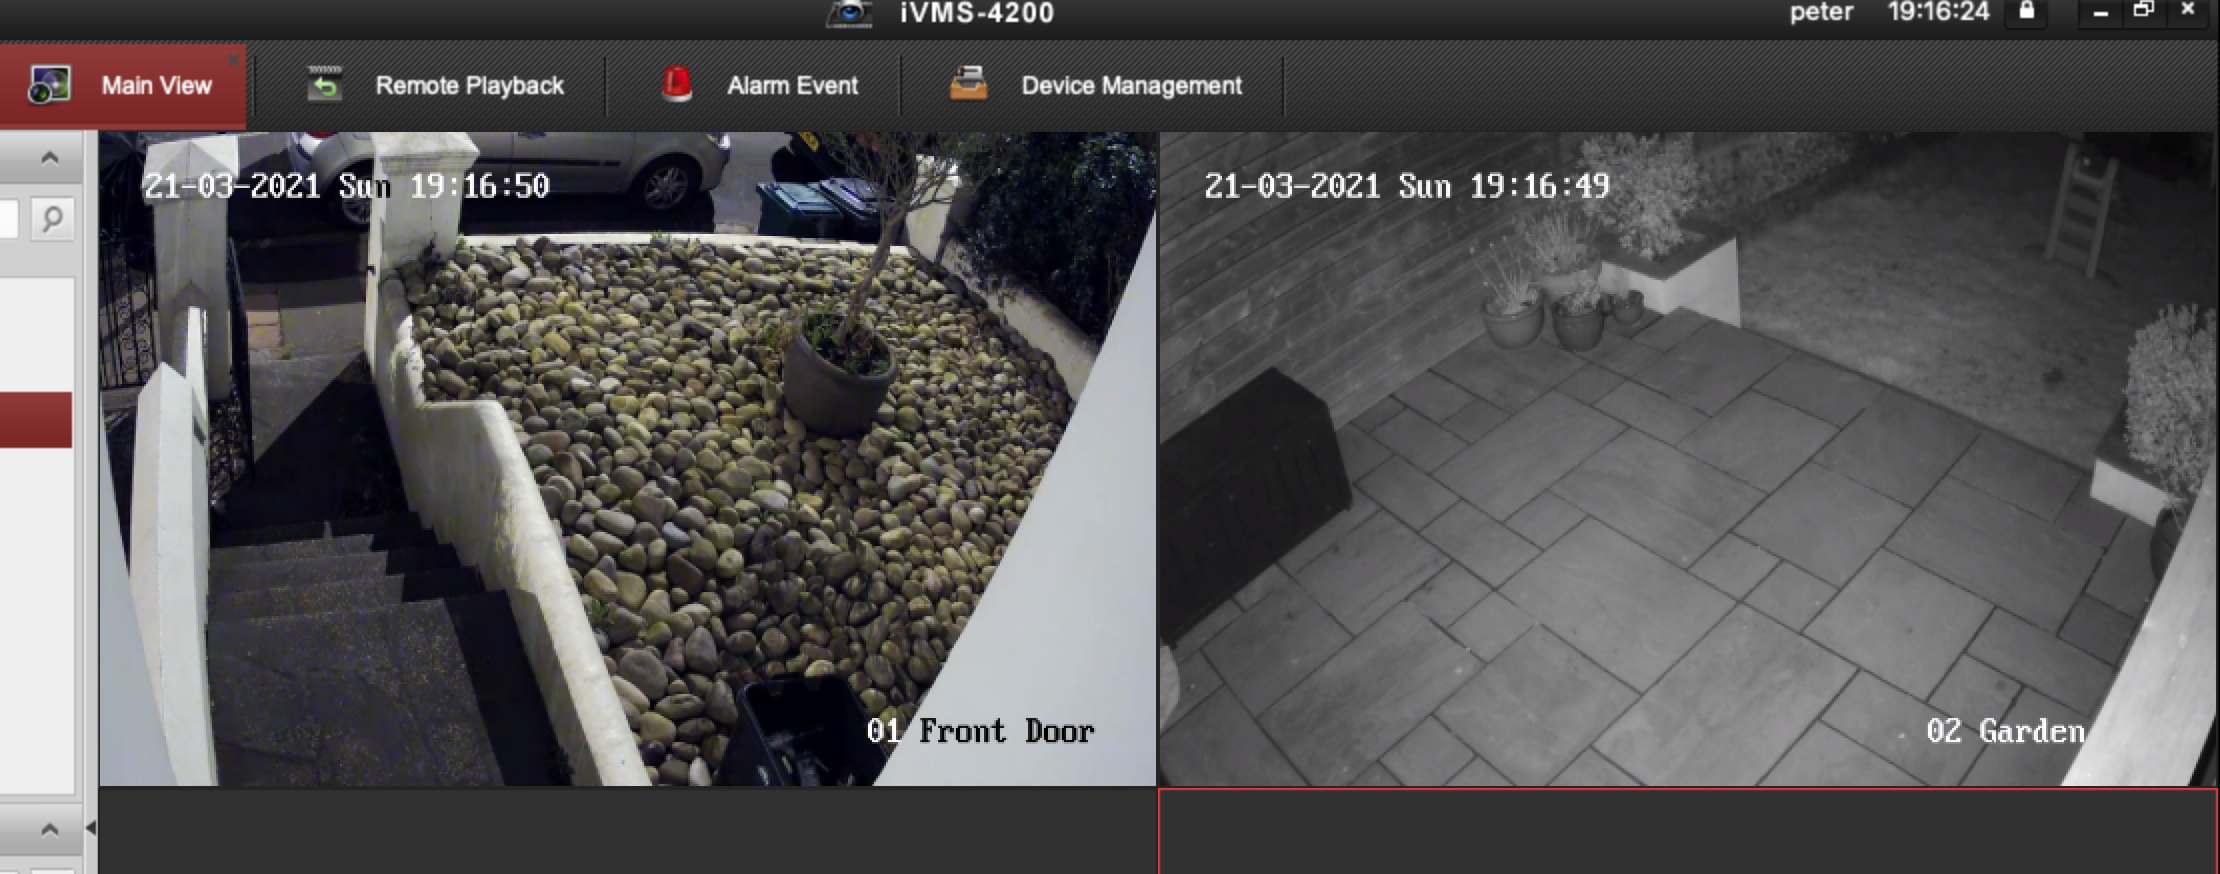Collapse the top sidebar section chevron
This screenshot has height=874, width=2220.
pos(49,158)
